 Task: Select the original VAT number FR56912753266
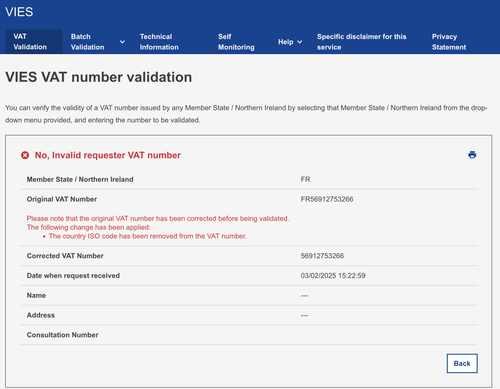click(327, 199)
